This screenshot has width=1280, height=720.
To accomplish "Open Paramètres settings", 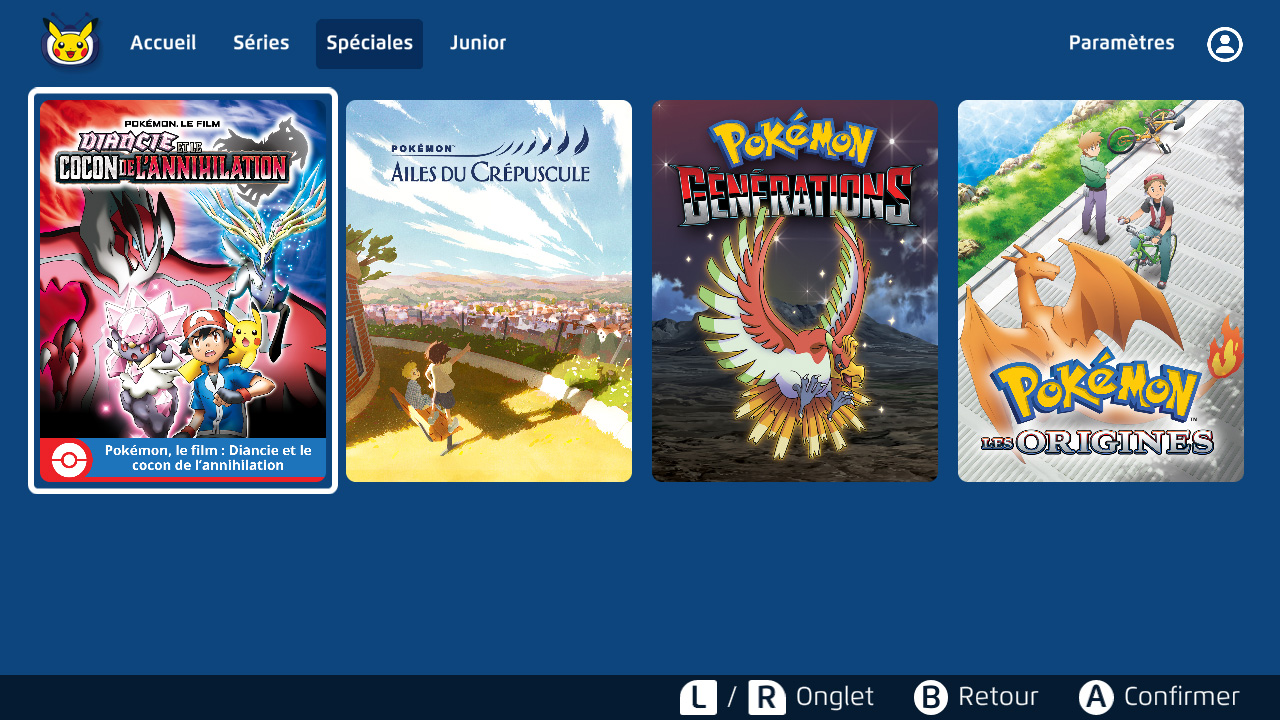I will tap(1121, 43).
